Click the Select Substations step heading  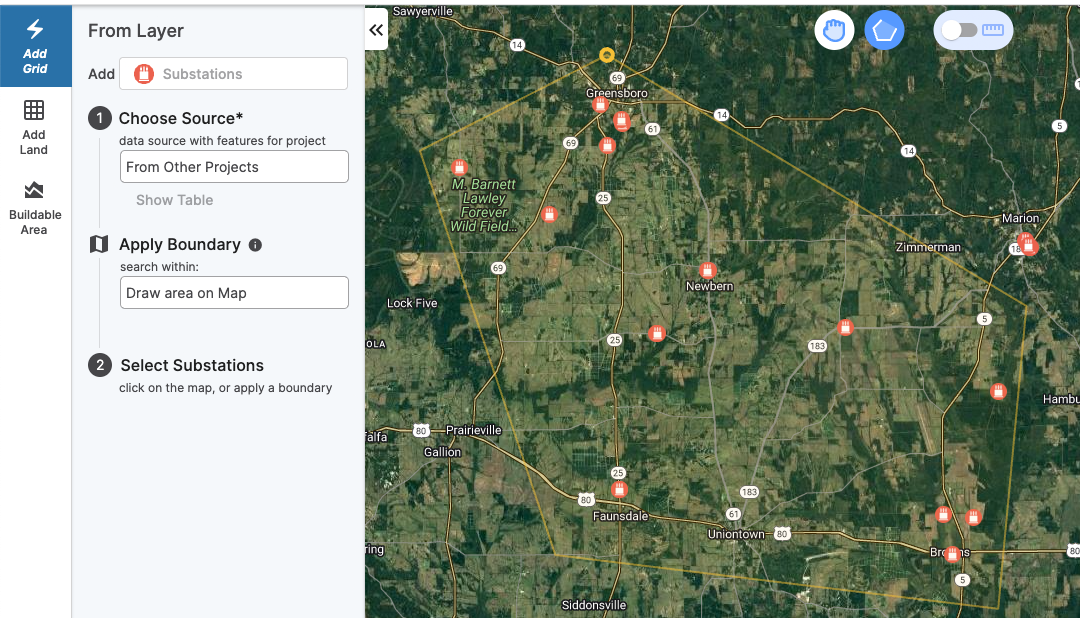[192, 365]
